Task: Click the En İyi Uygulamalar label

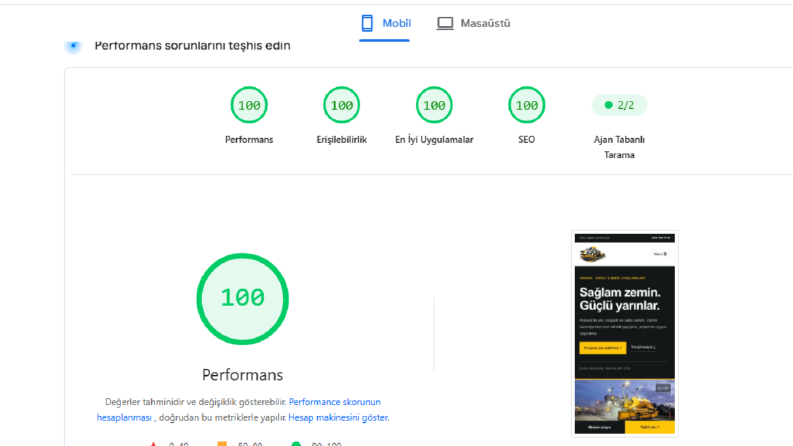Action: click(434, 140)
